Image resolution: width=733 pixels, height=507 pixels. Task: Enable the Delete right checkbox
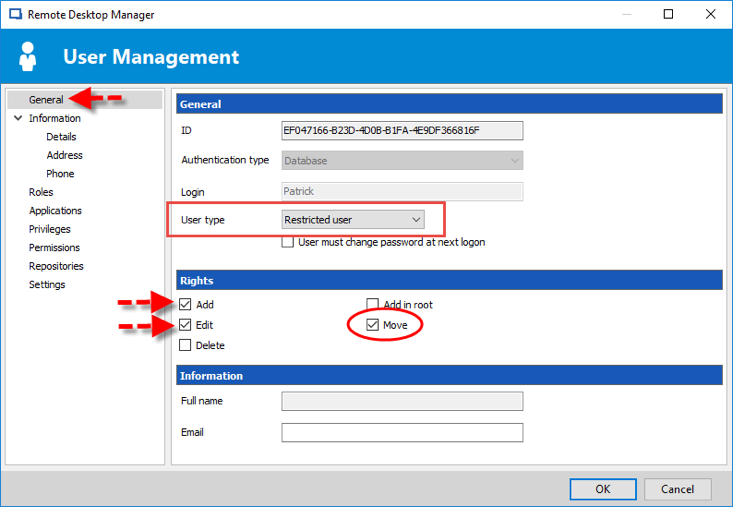click(185, 345)
